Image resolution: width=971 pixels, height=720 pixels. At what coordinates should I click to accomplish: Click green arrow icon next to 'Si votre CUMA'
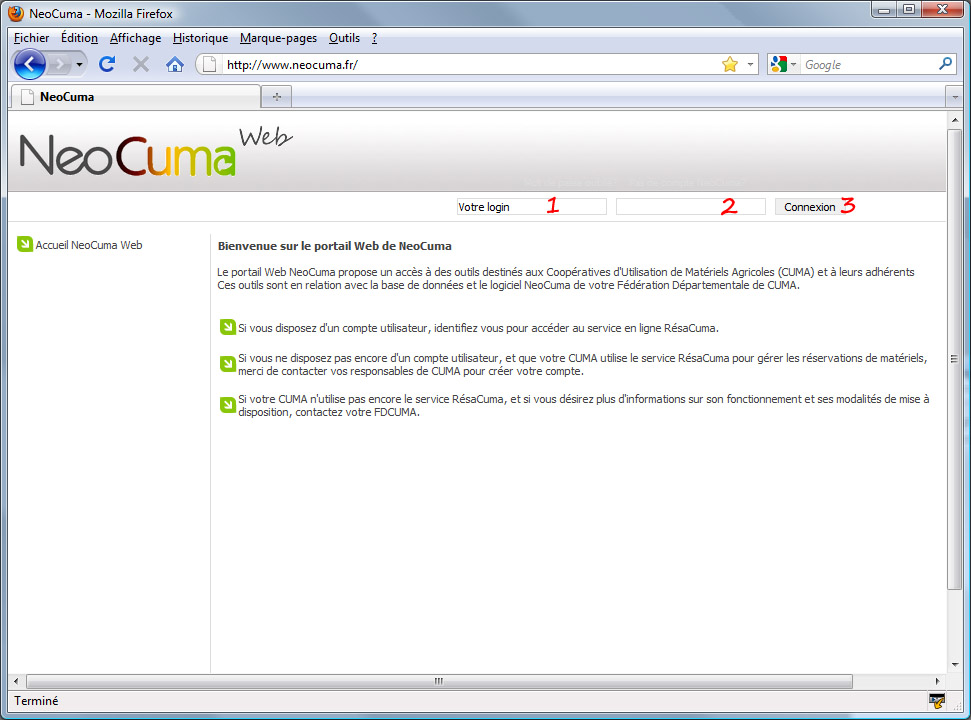click(228, 404)
